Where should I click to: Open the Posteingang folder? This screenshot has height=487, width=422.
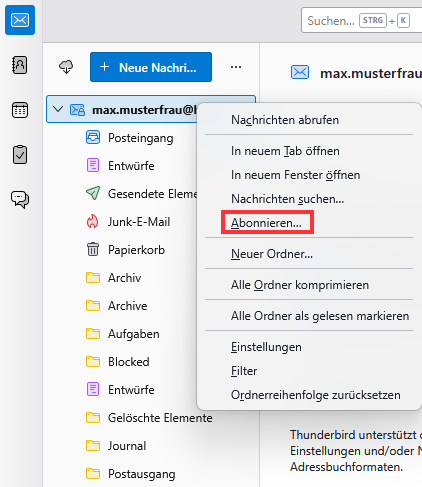tap(140, 138)
